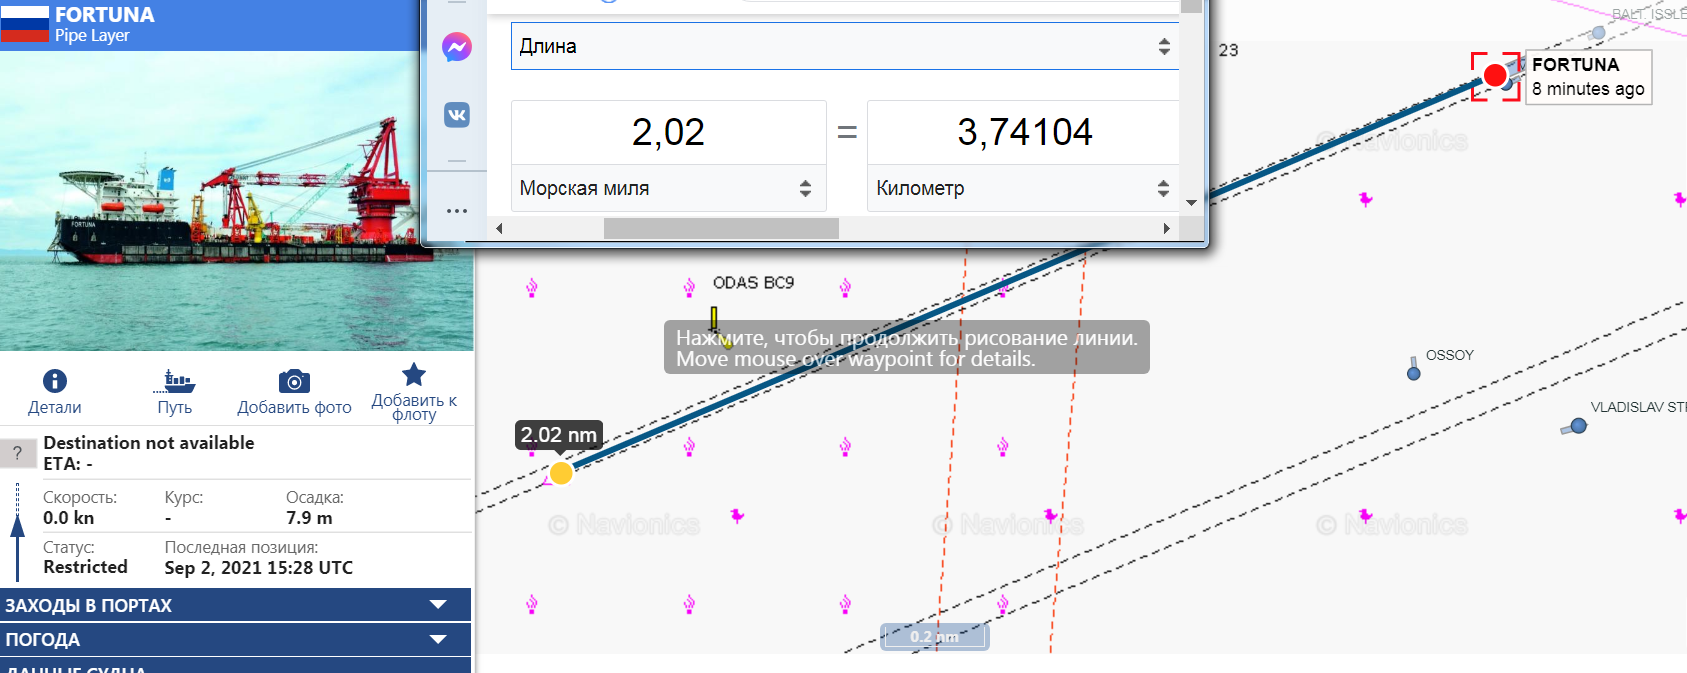Click the 2,02 nautical mile input field
Image resolution: width=1687 pixels, height=673 pixels.
(668, 132)
